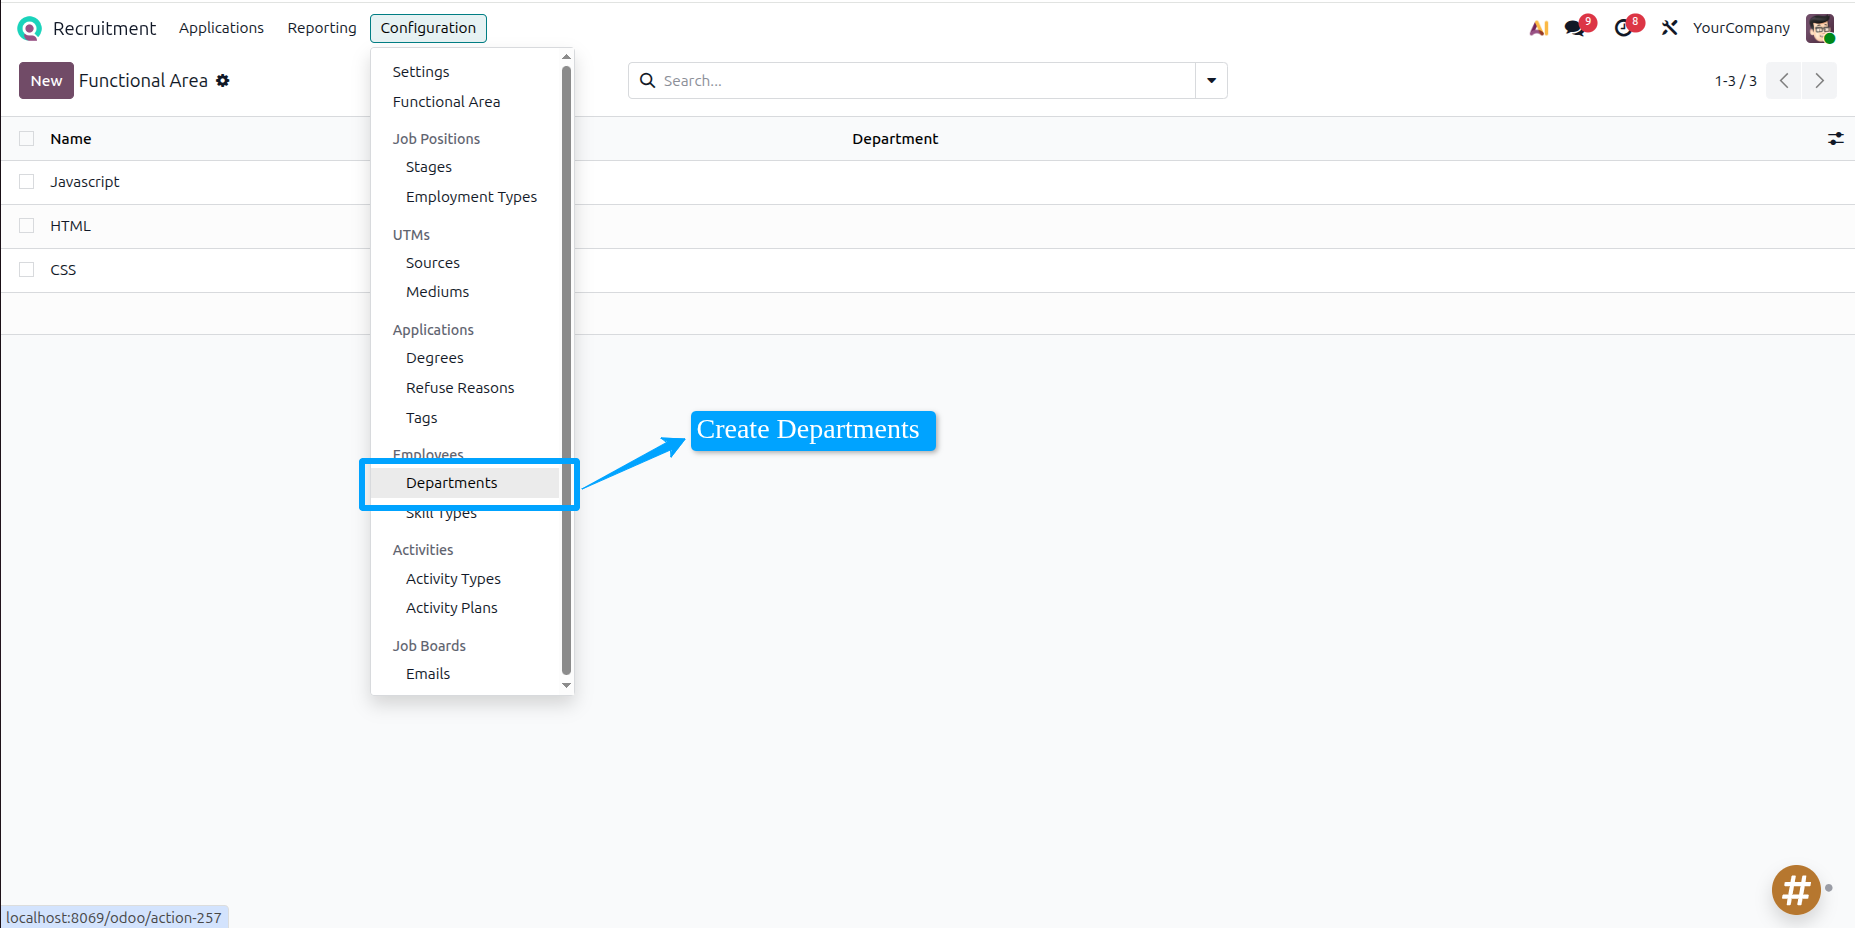Screen dimensions: 1855x928
Task: Select Emails under Job Boards
Action: click(428, 674)
